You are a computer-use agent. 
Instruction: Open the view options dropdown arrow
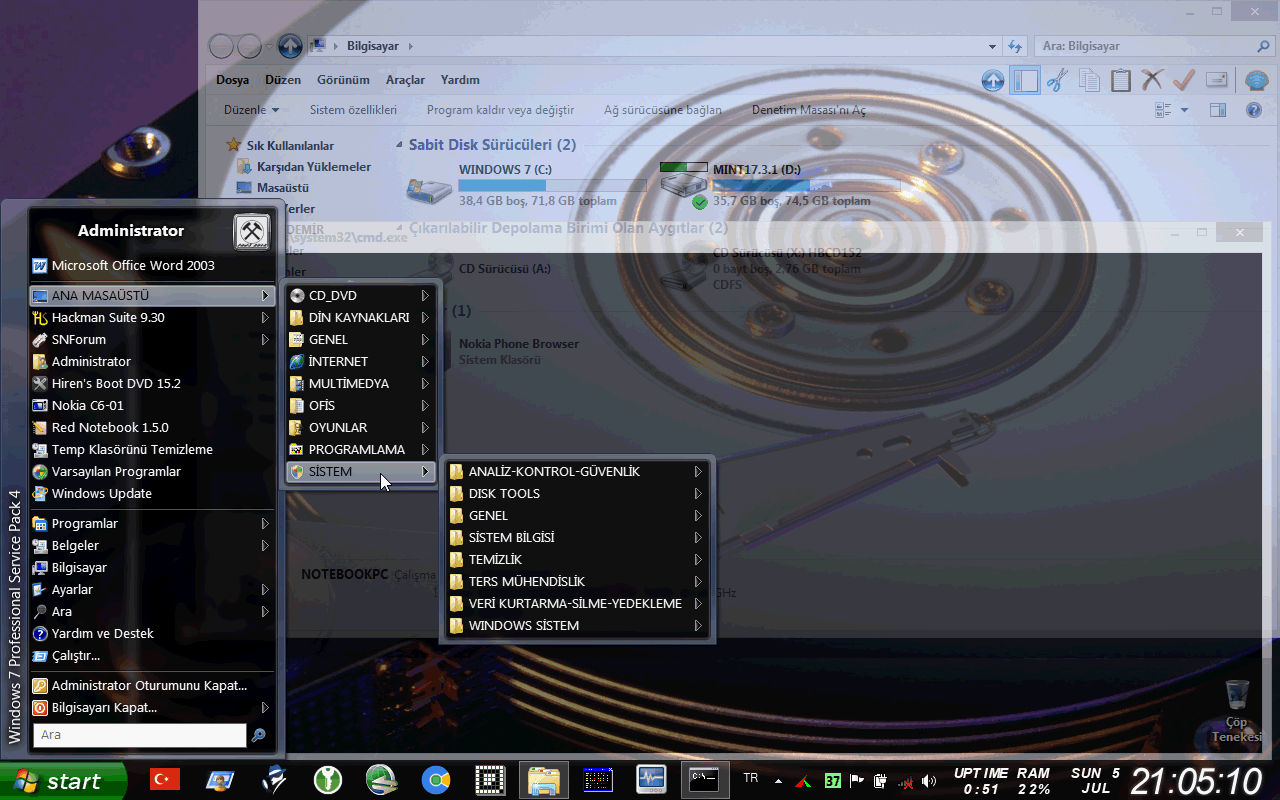(1185, 110)
